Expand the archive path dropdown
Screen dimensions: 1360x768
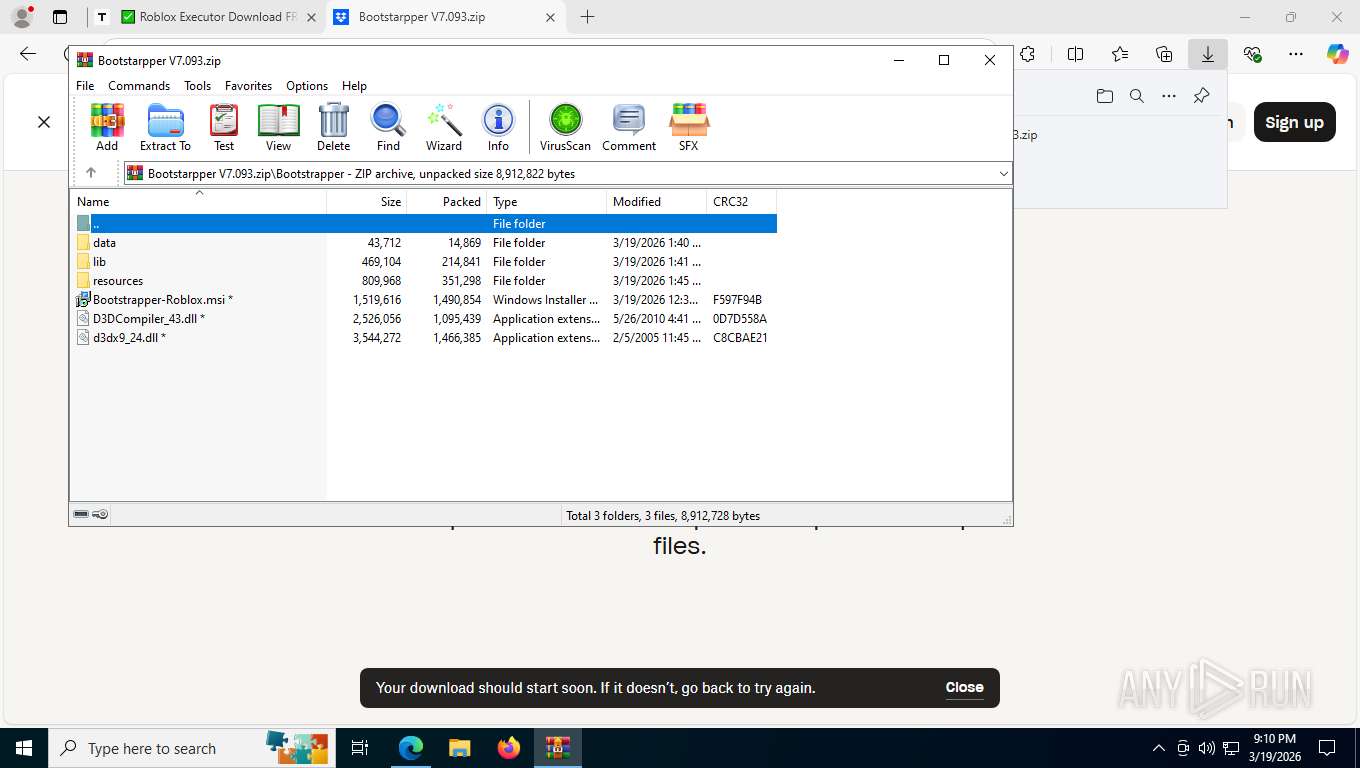tap(1003, 174)
